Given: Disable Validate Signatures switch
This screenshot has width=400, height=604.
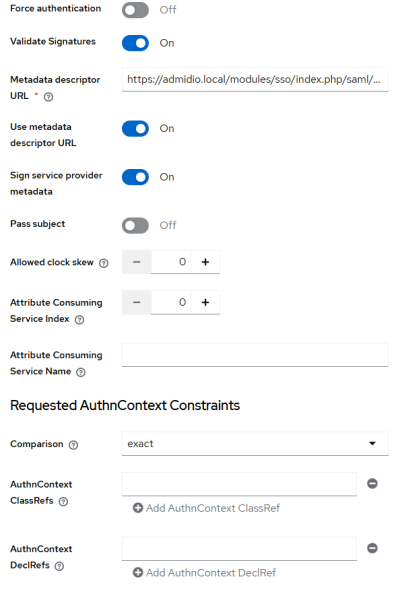Looking at the screenshot, I should coord(135,43).
